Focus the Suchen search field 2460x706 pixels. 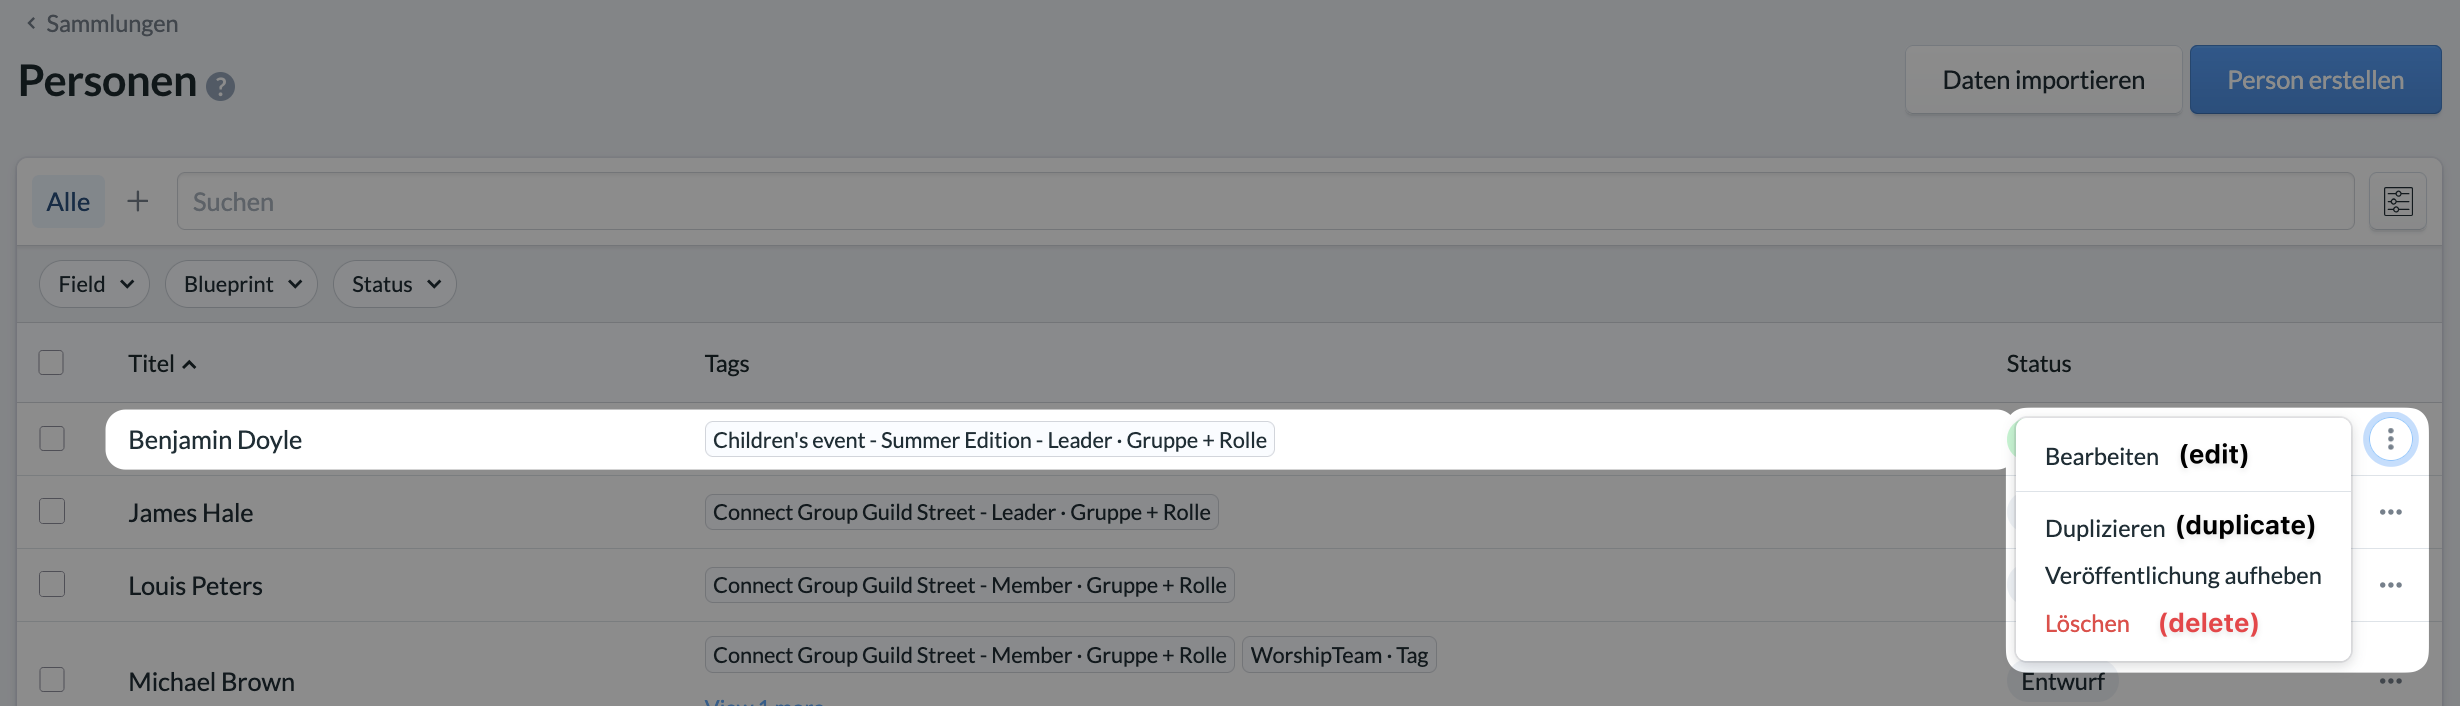[1266, 201]
